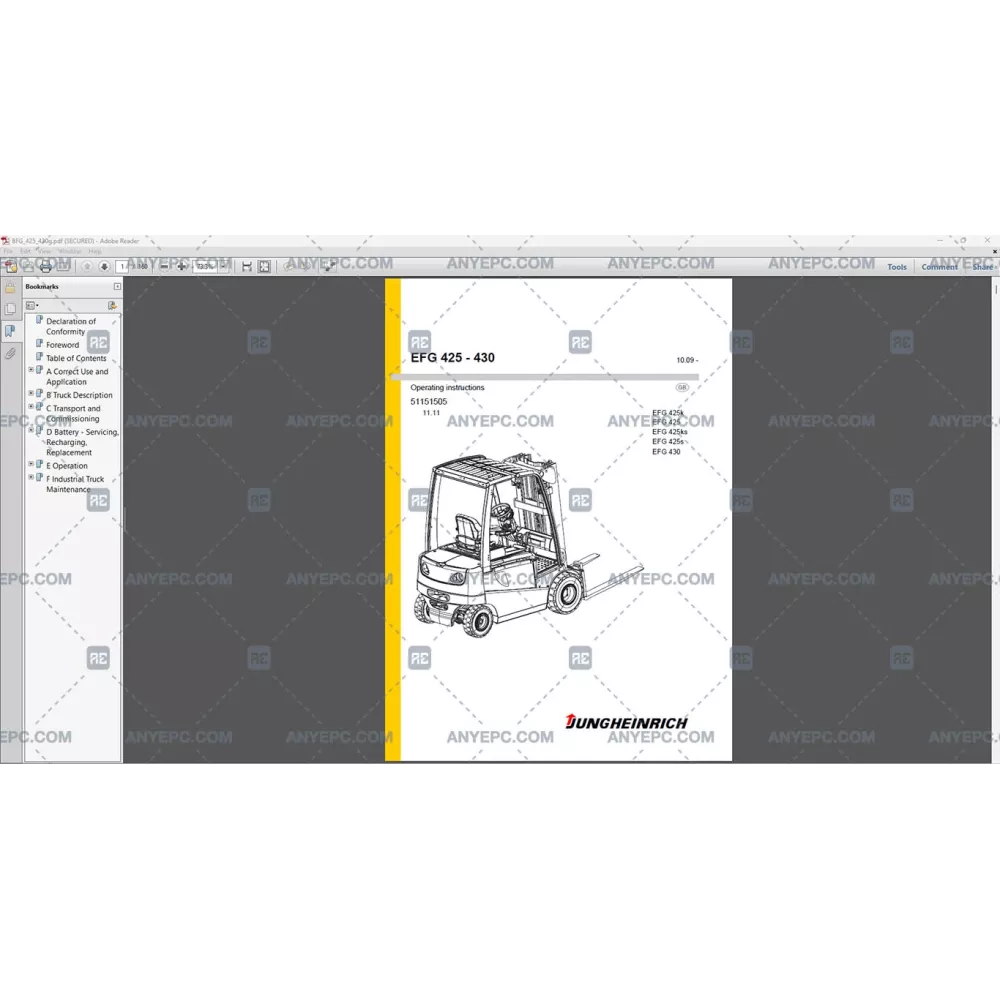Click the fit page width icon
Screen dimensions: 1000x1000
[x=247, y=267]
